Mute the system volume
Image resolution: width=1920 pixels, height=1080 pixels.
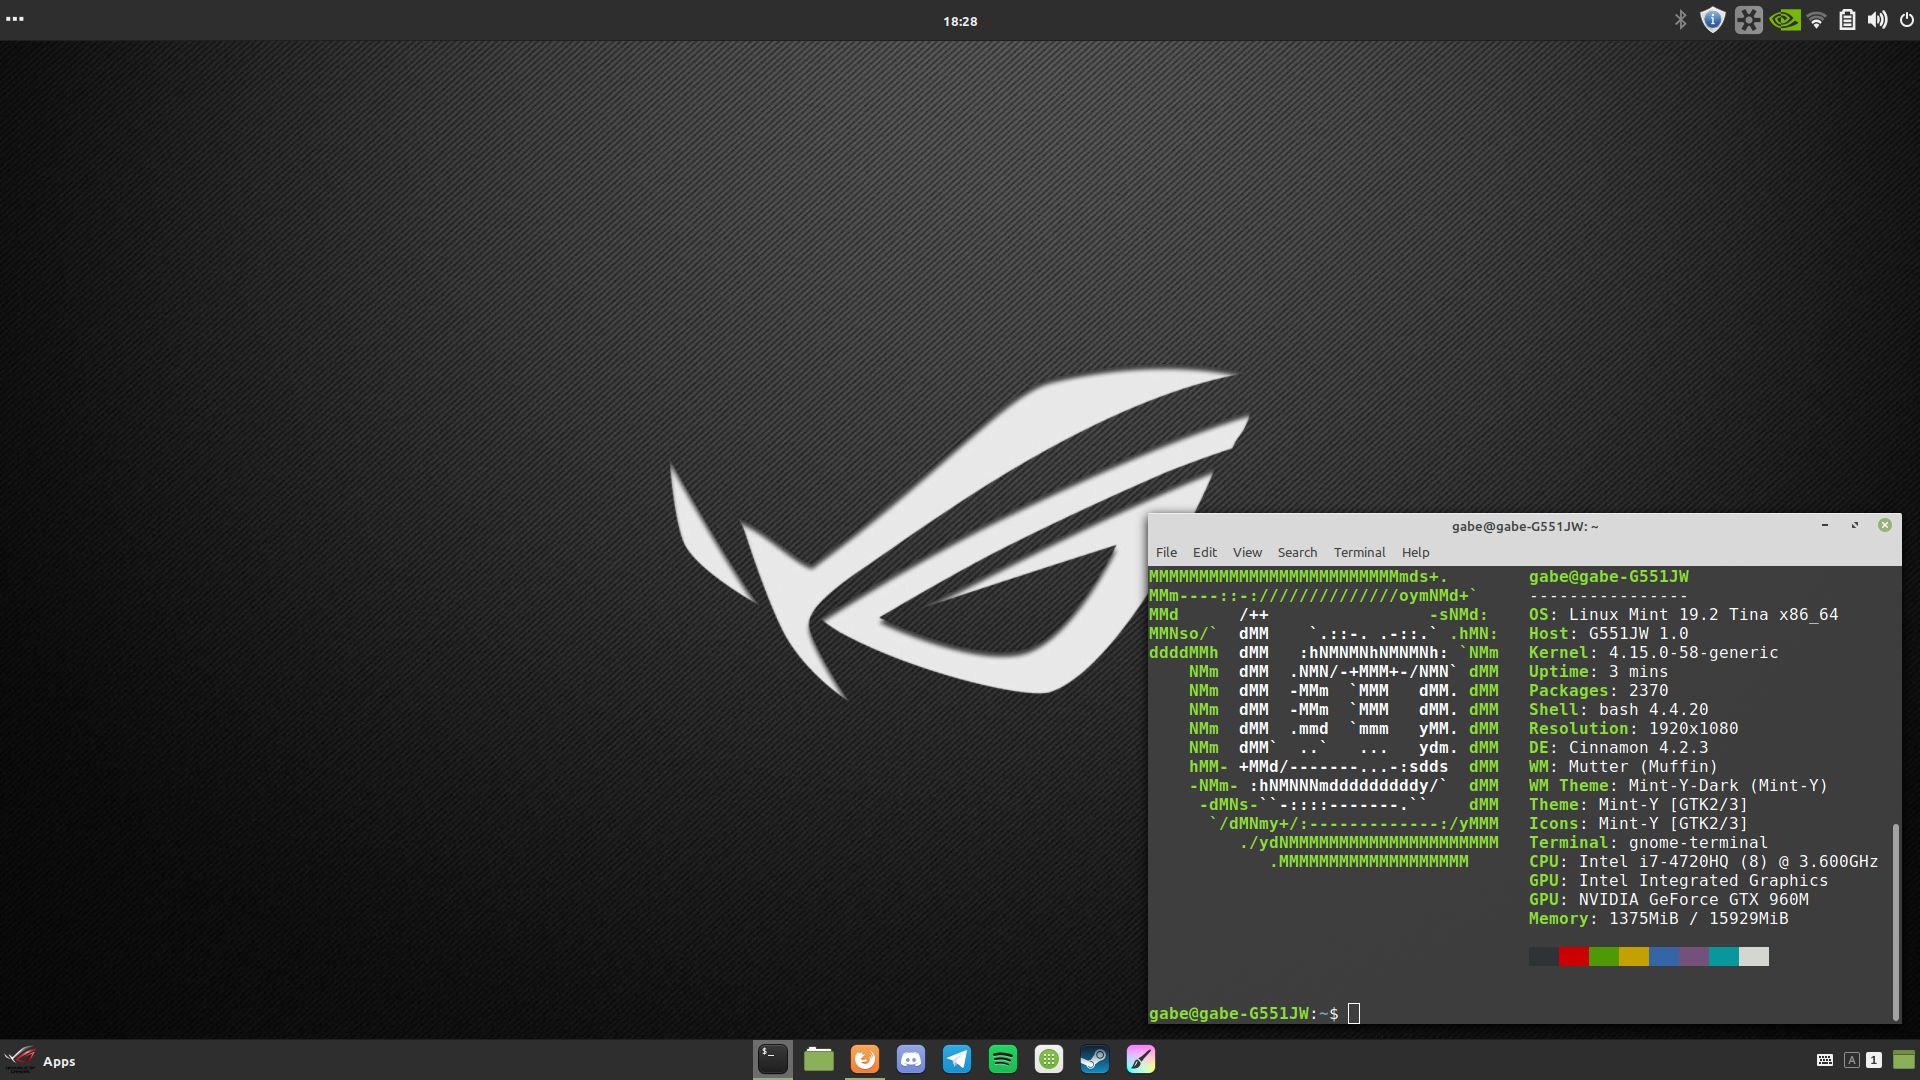tap(1879, 20)
